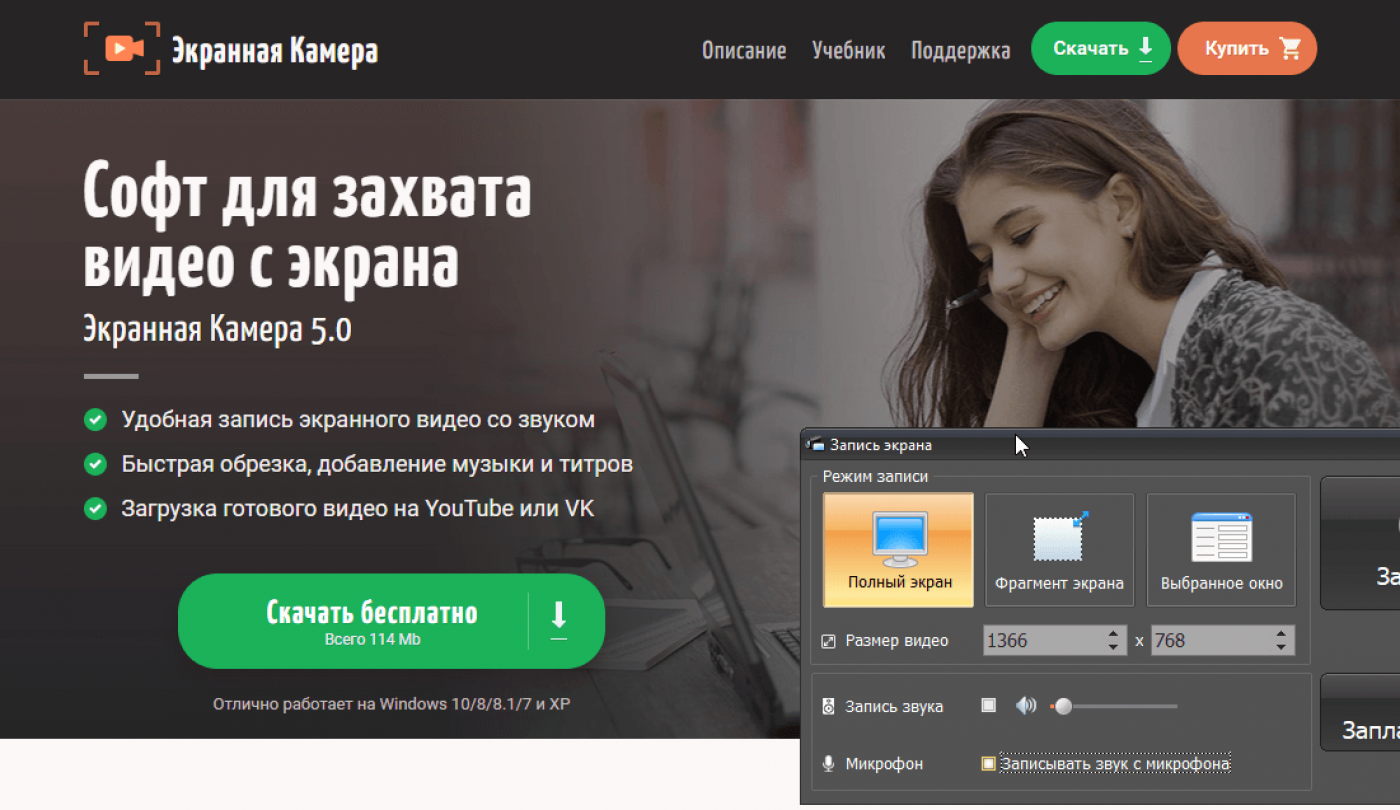Toggle the Запись звука checkbox
Viewport: 1400px width, 810px height.
pyautogui.click(x=988, y=706)
